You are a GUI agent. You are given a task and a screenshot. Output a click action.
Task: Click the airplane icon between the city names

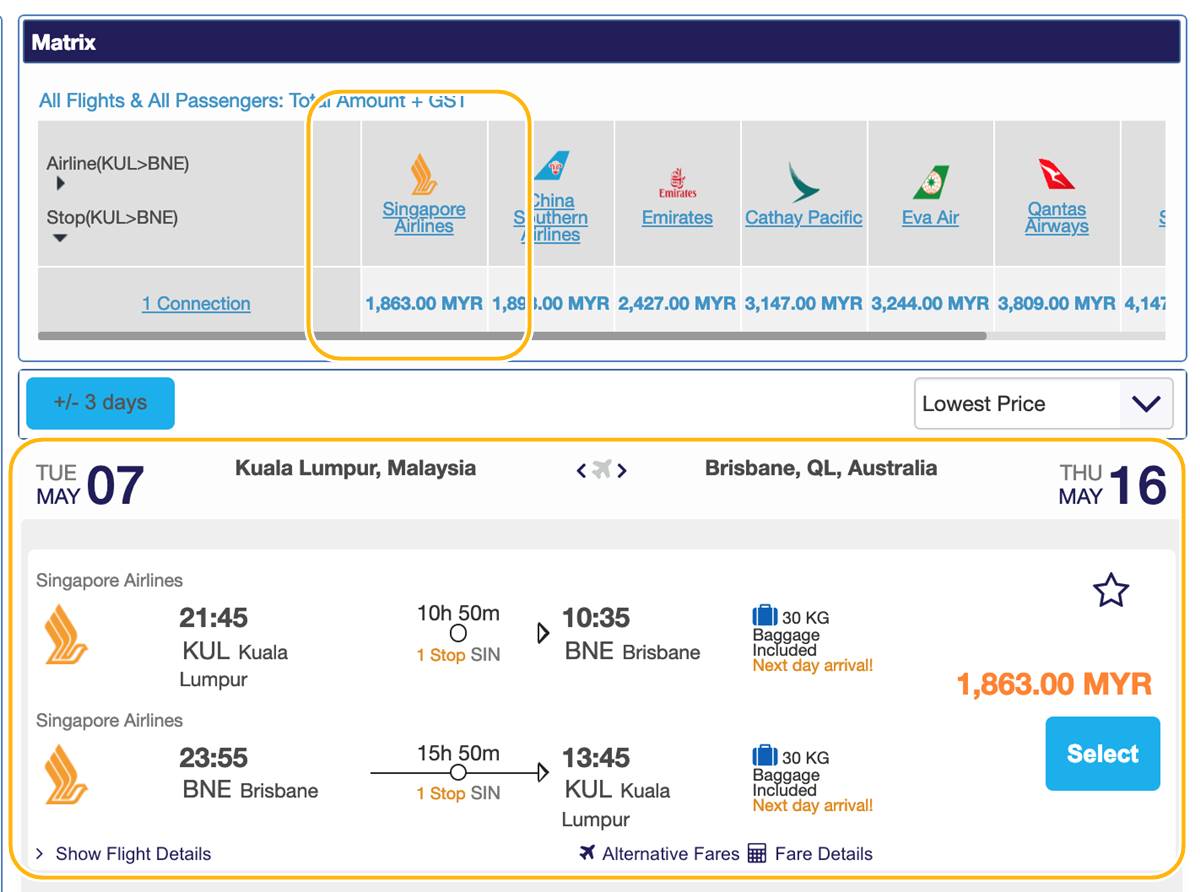601,469
